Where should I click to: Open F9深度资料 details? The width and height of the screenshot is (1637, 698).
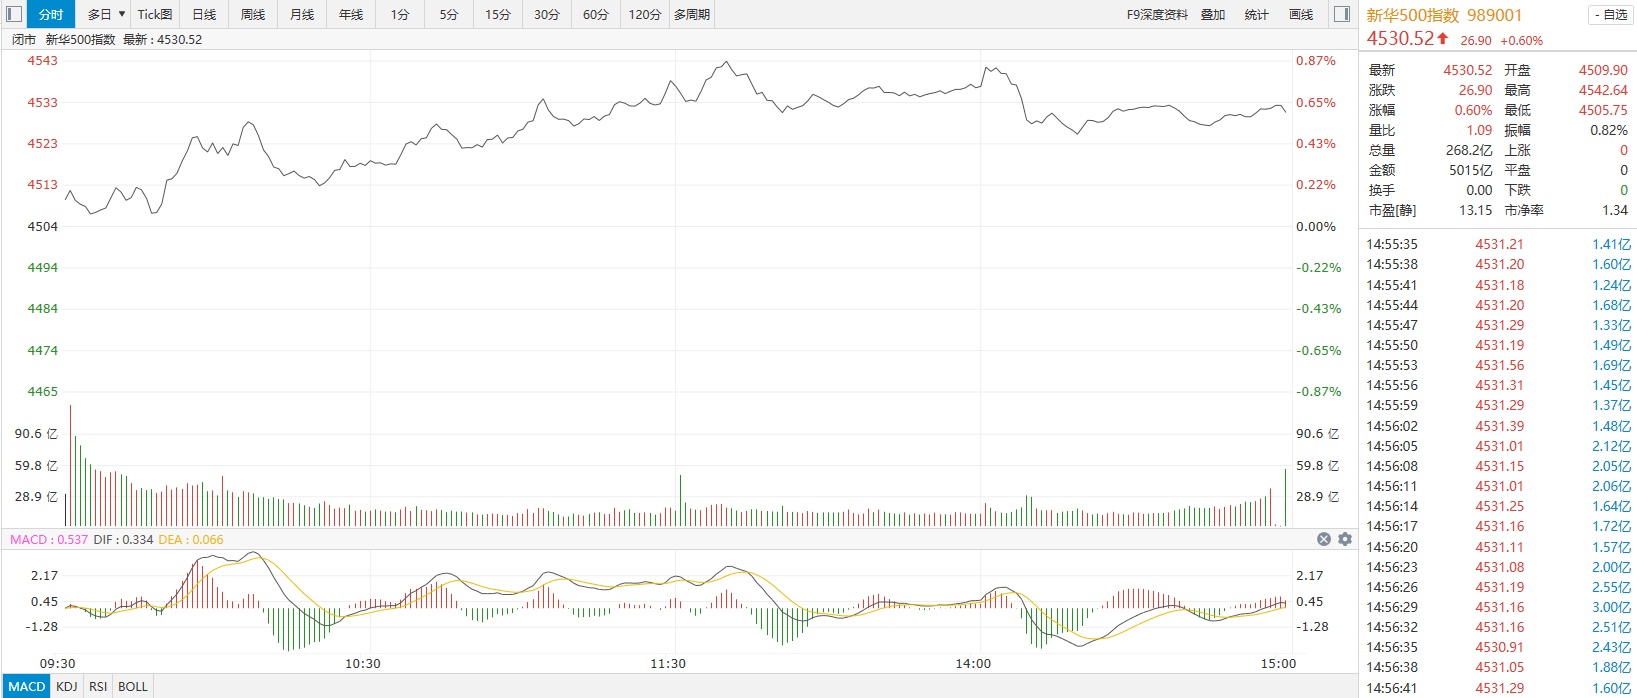tap(1157, 14)
